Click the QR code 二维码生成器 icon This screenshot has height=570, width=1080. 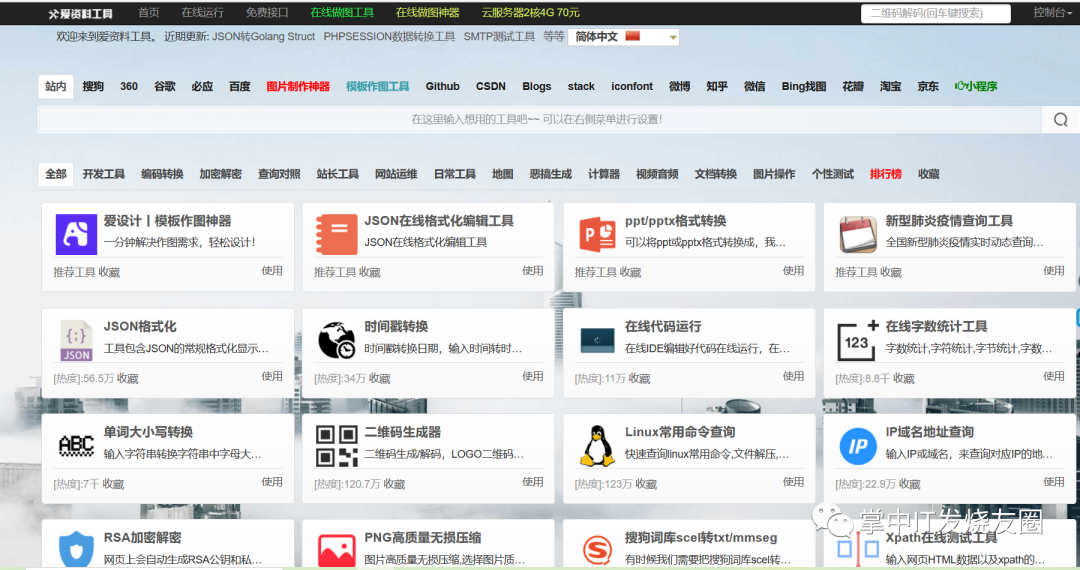click(336, 446)
